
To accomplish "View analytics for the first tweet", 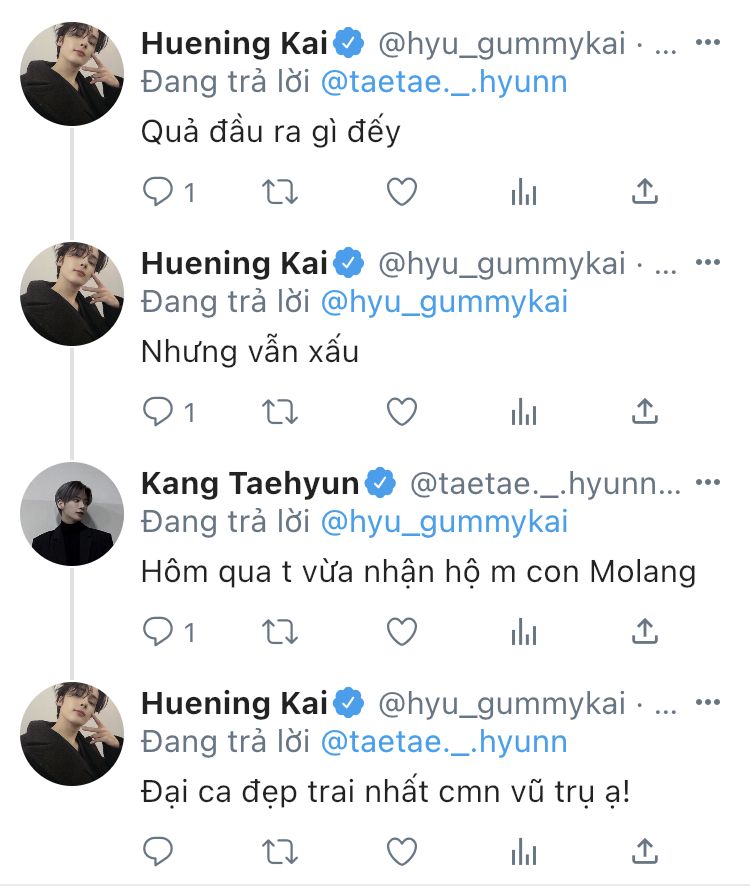I will (524, 191).
